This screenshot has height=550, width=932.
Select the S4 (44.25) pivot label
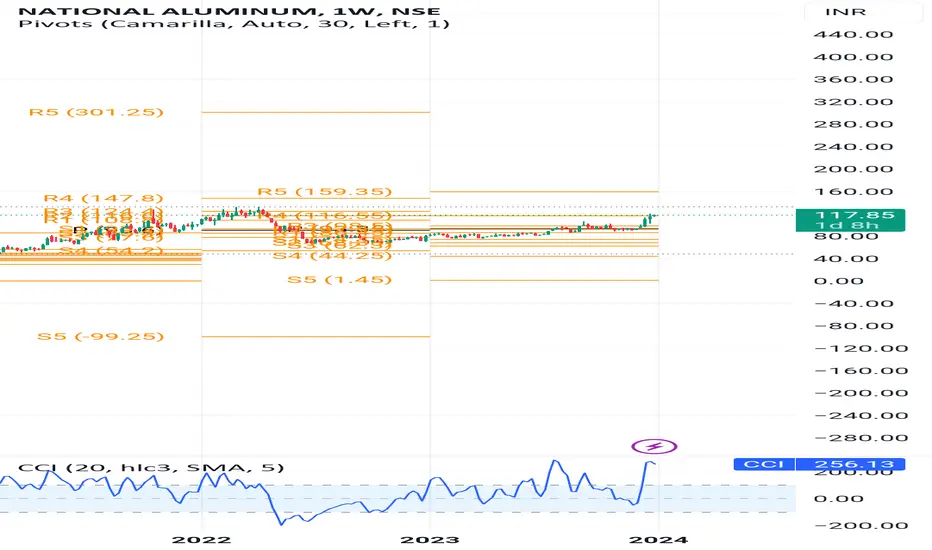332,256
